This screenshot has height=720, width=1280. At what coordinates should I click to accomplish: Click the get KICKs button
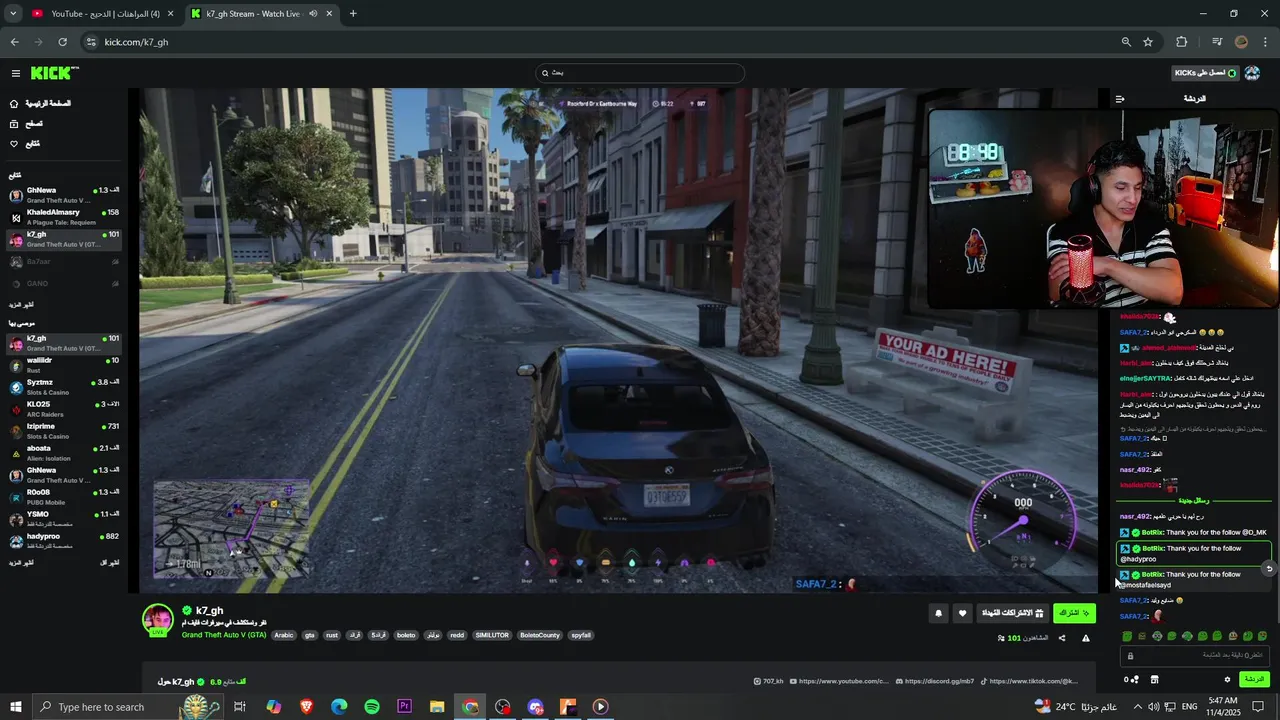point(1205,73)
